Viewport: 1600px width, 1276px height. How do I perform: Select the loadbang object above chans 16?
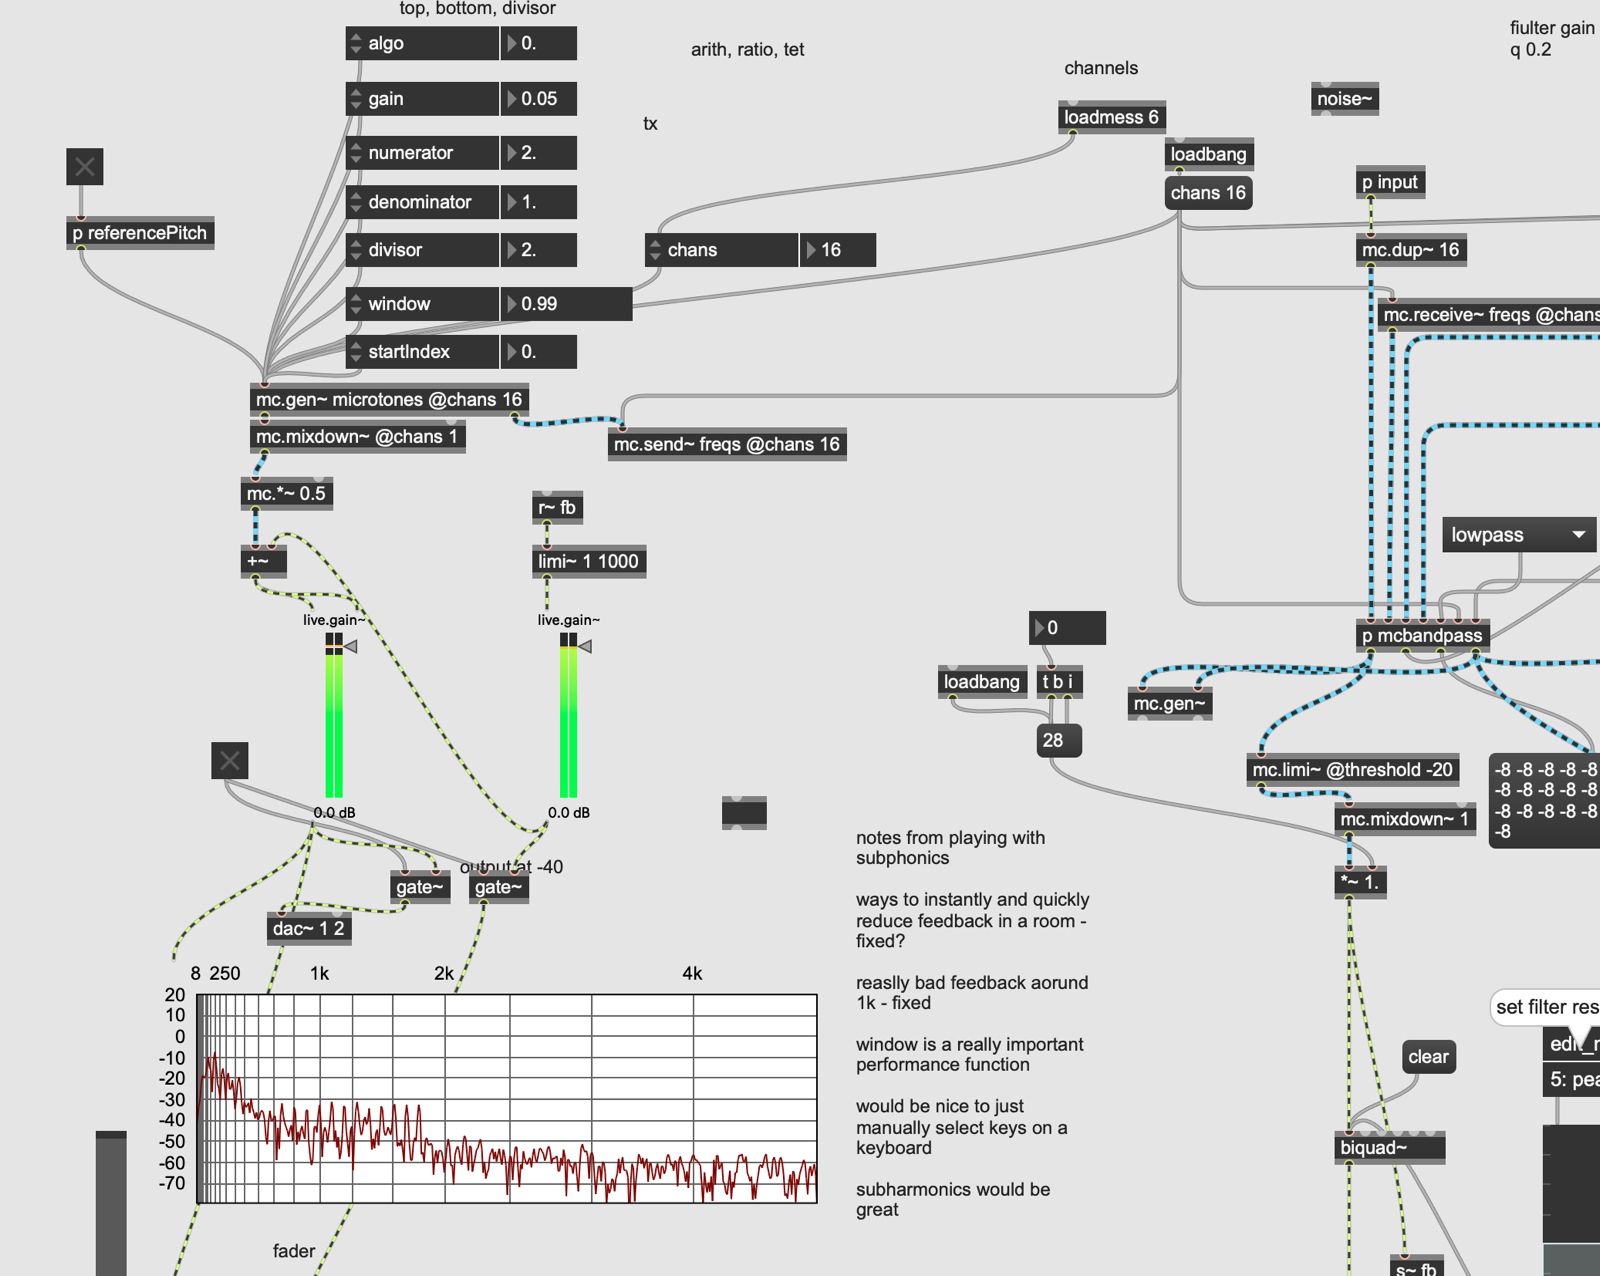pos(1209,154)
